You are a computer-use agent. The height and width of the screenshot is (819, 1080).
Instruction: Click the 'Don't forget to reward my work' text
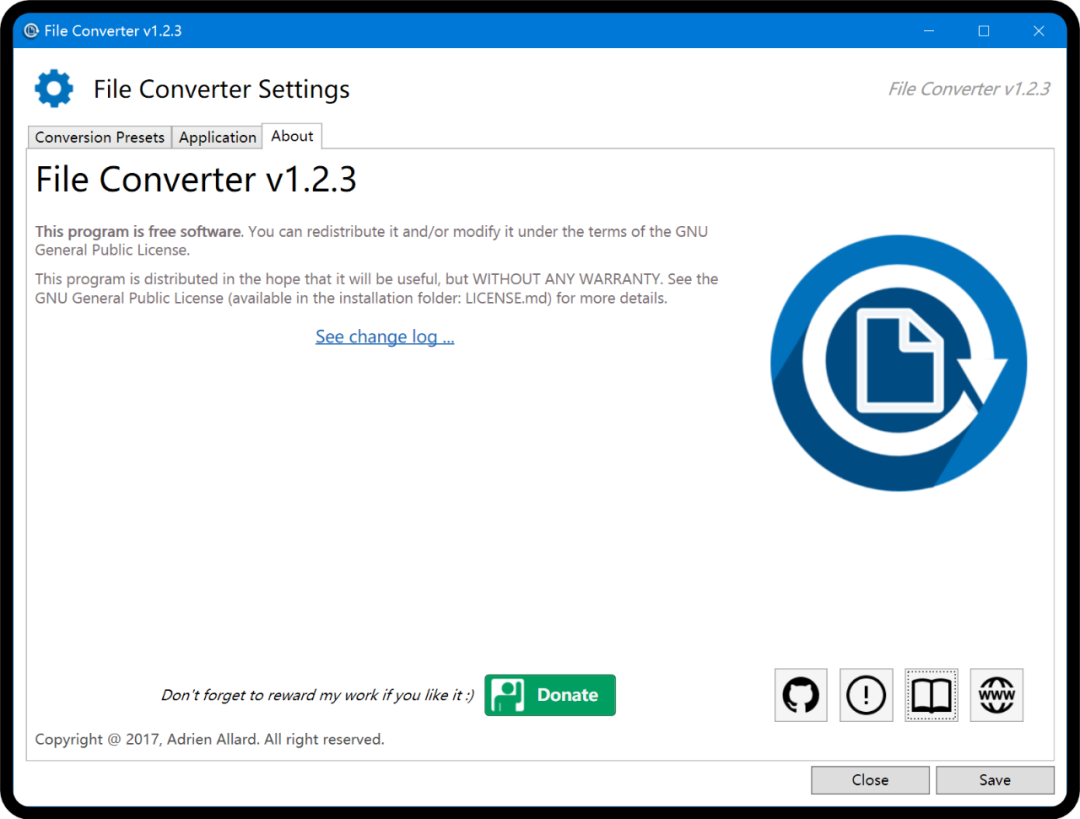coord(318,695)
